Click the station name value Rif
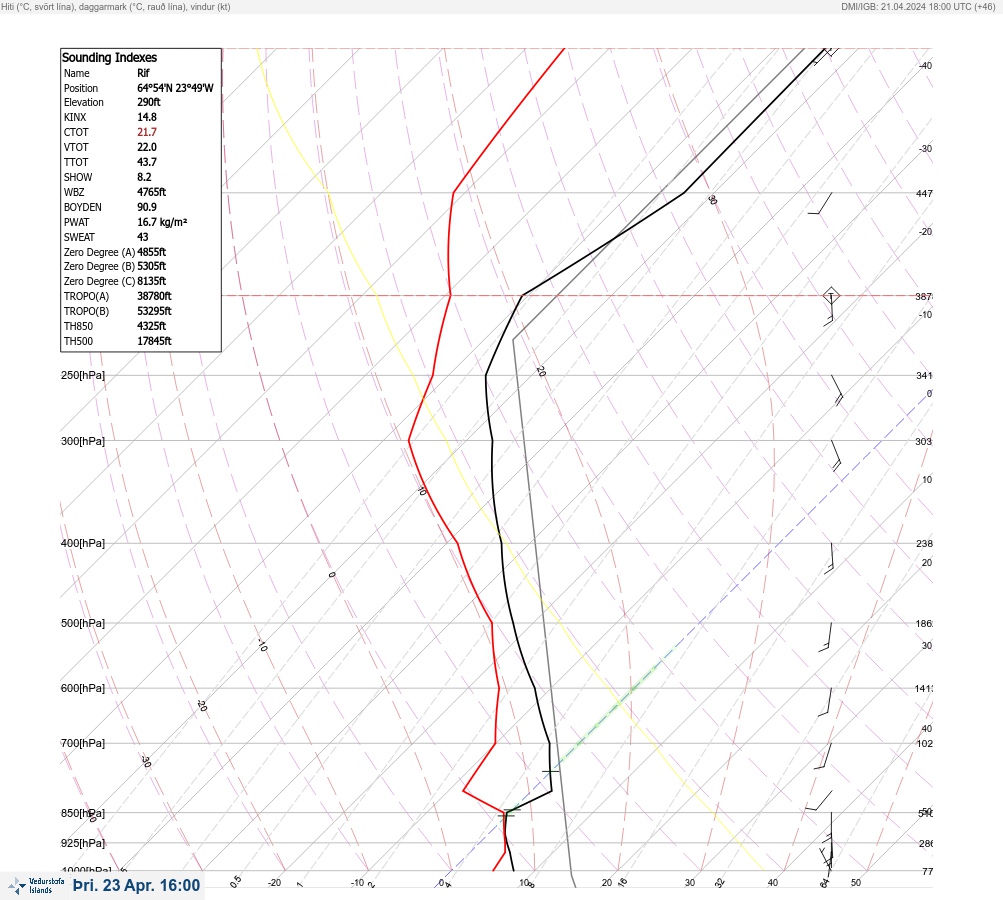 click(143, 73)
